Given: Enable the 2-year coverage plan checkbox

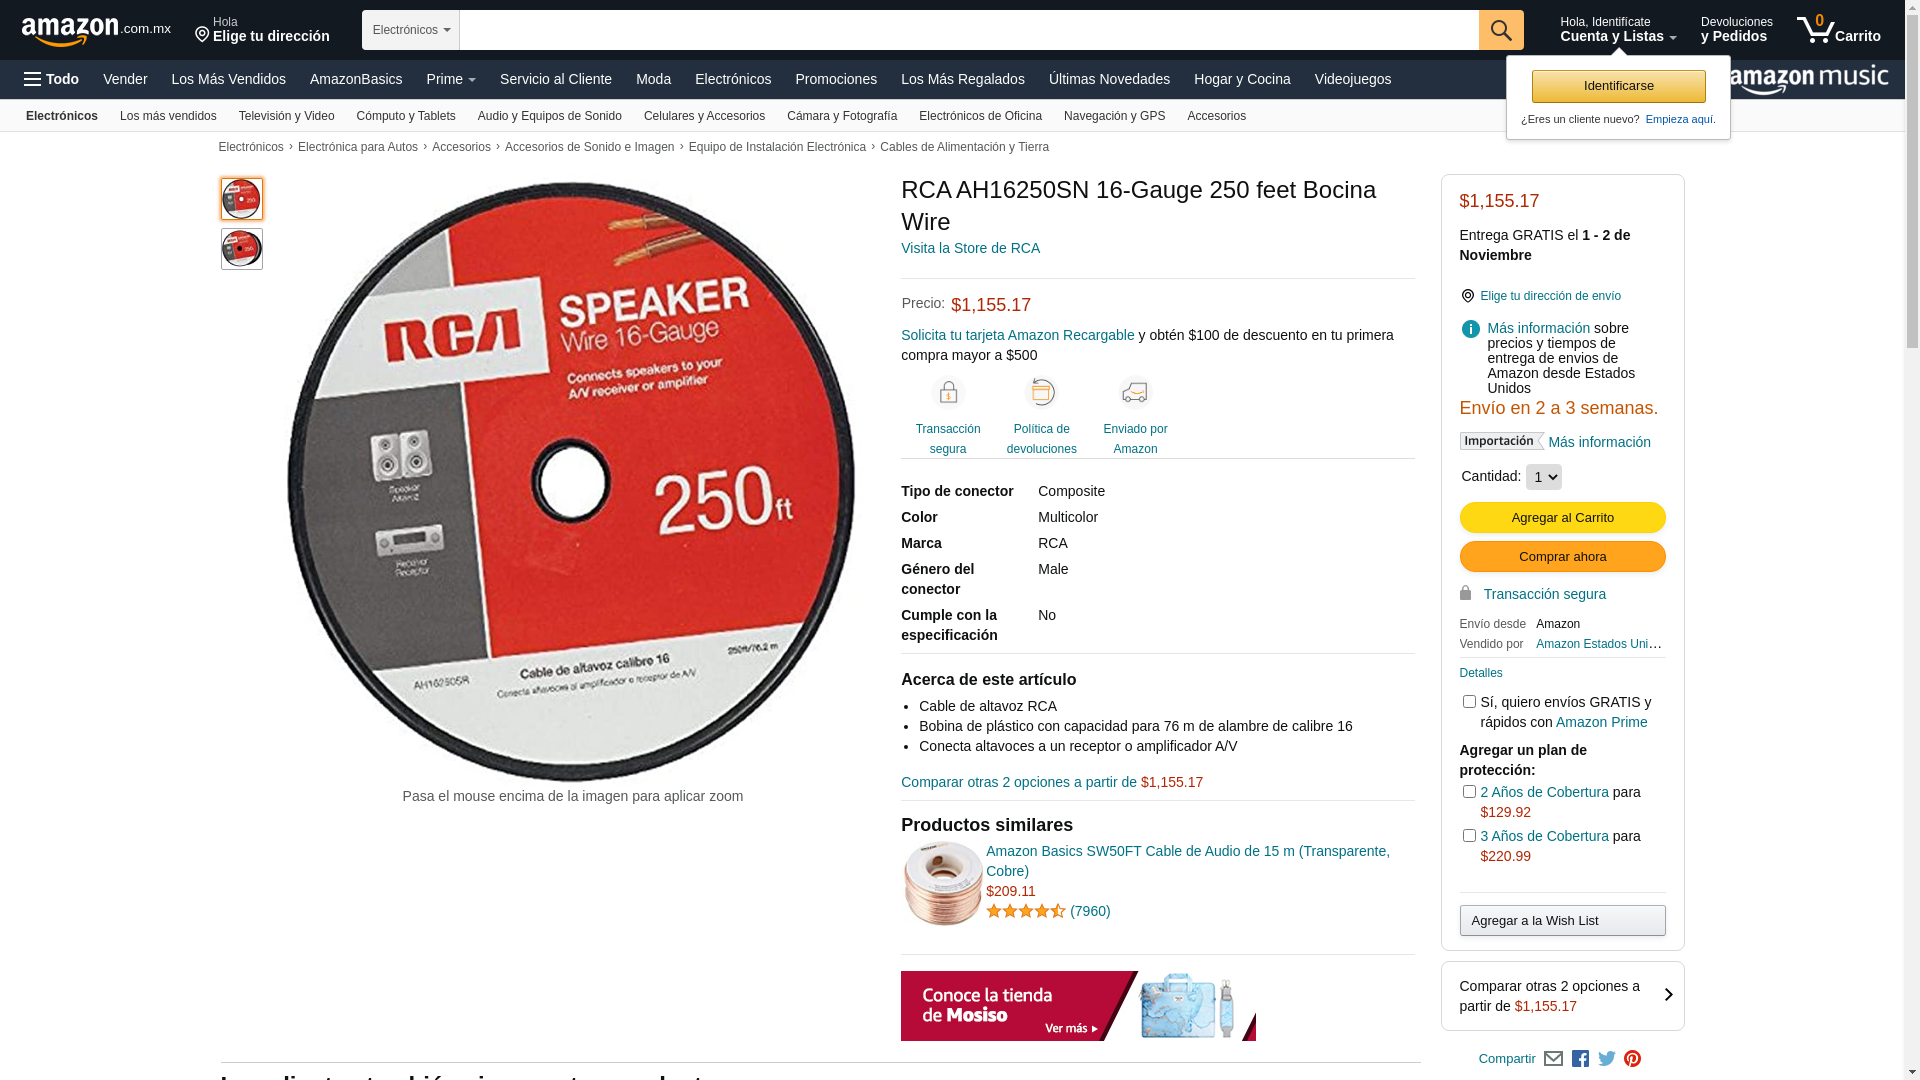Looking at the screenshot, I should (1468, 792).
